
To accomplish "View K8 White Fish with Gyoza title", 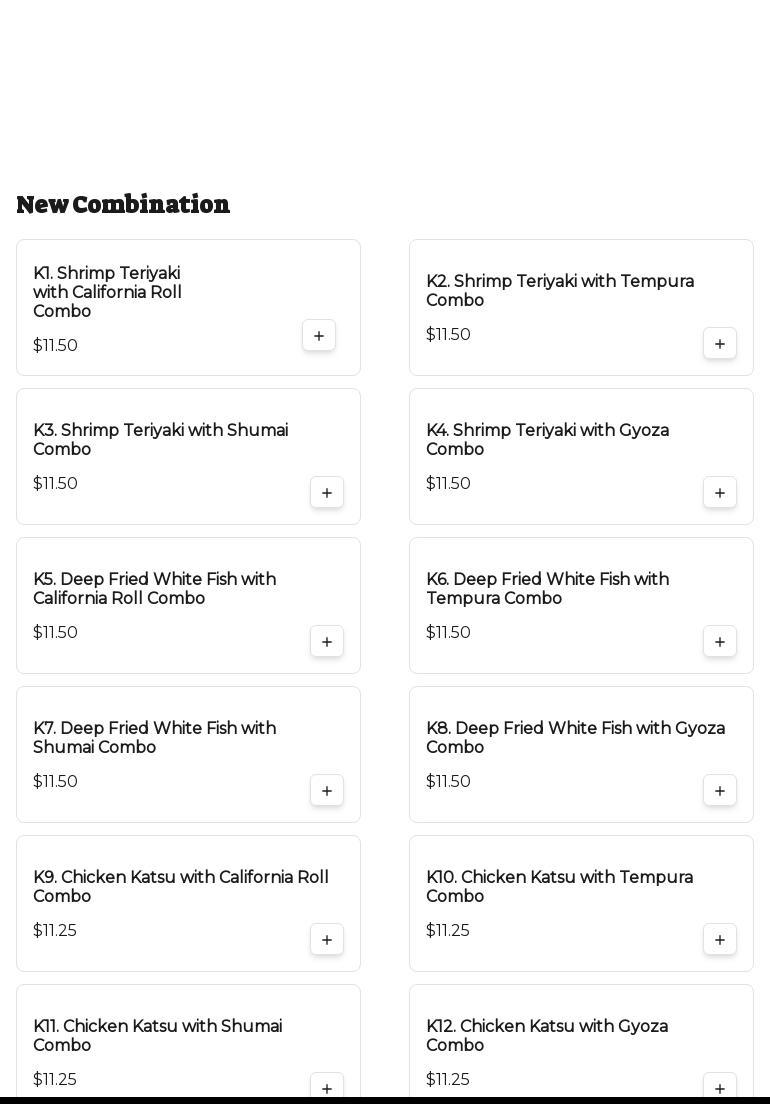I will point(575,738).
